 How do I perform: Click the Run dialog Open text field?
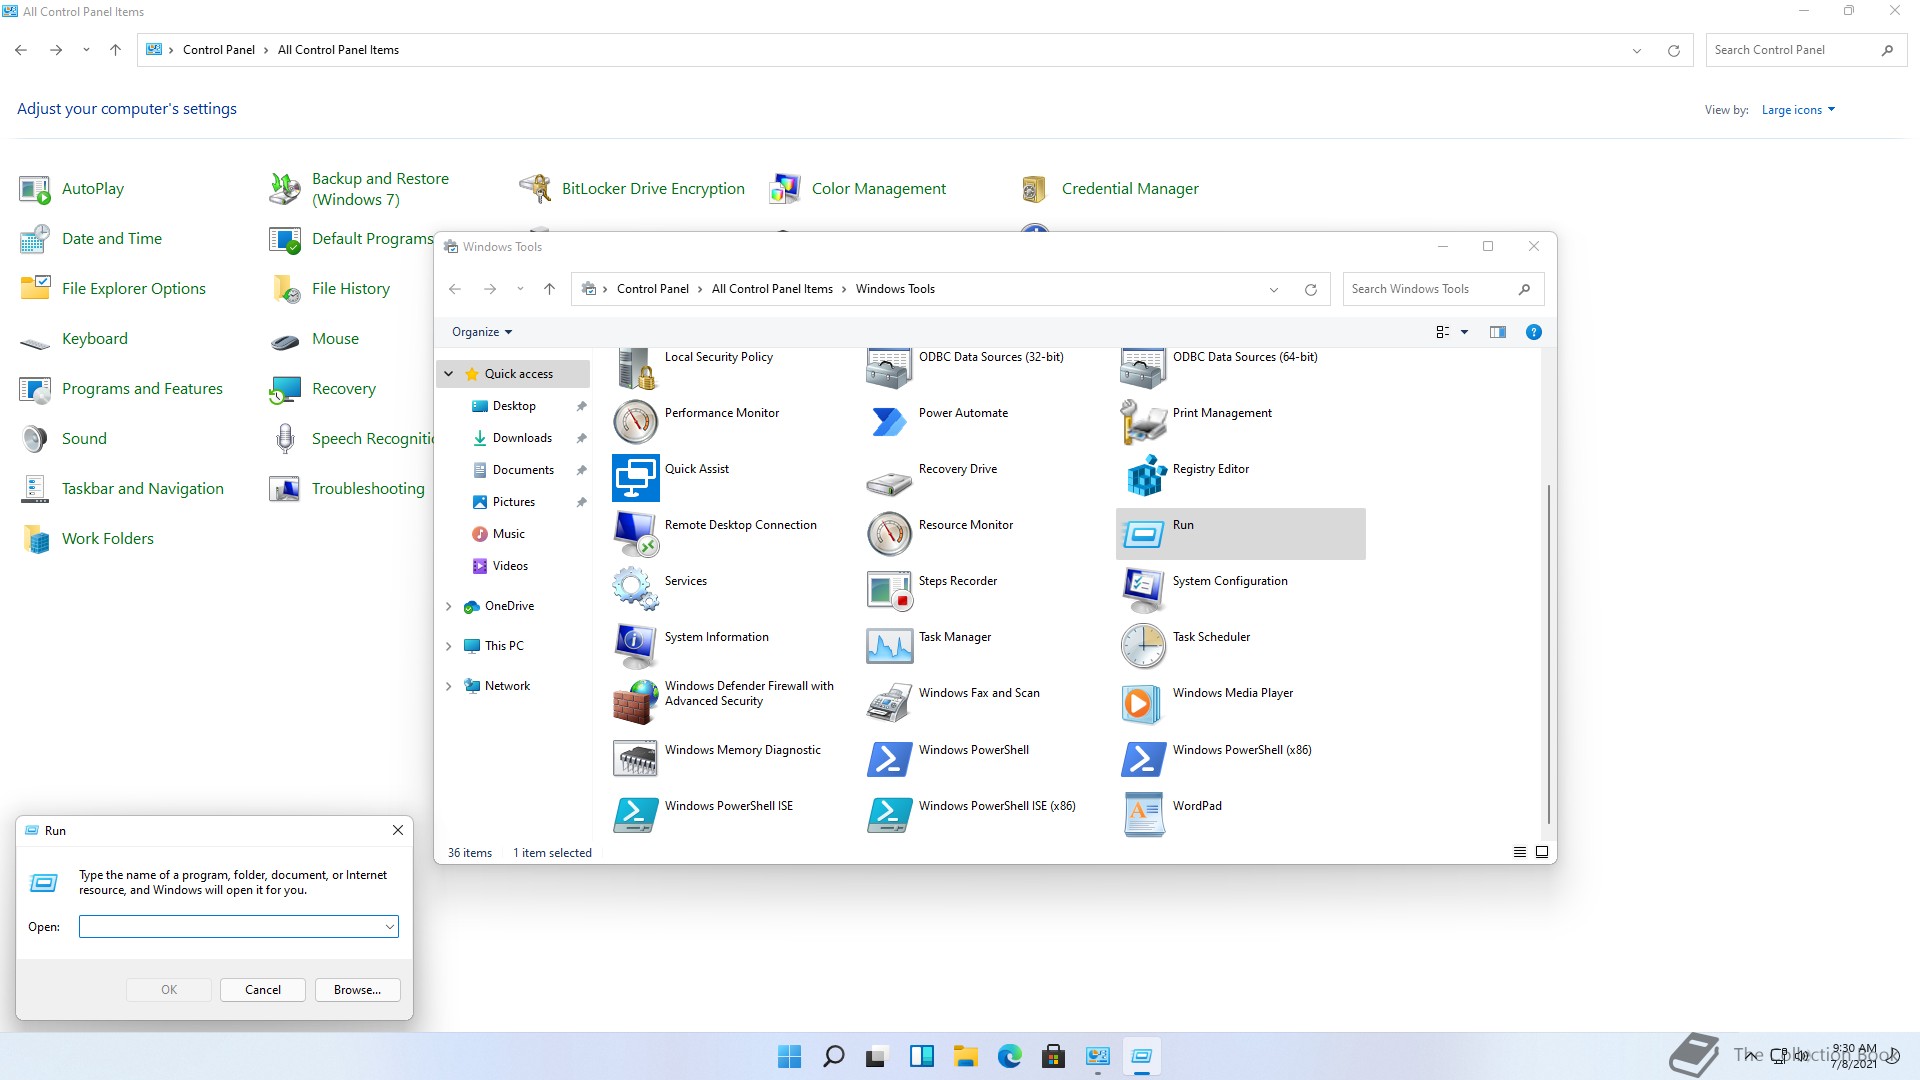231,927
